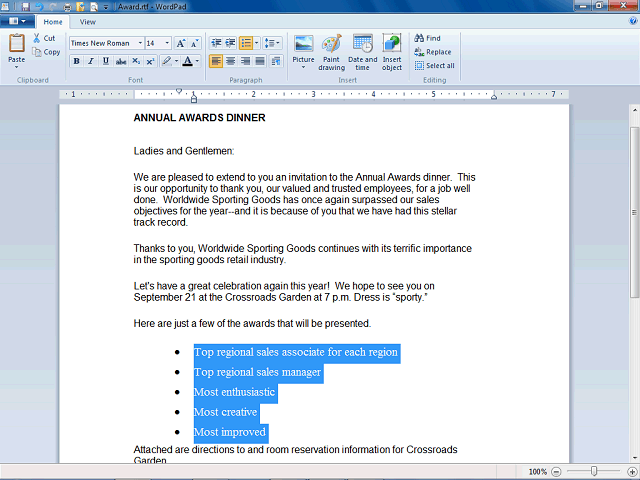This screenshot has width=640, height=480.
Task: Click the printer icon in the title bar
Action: 68,7
